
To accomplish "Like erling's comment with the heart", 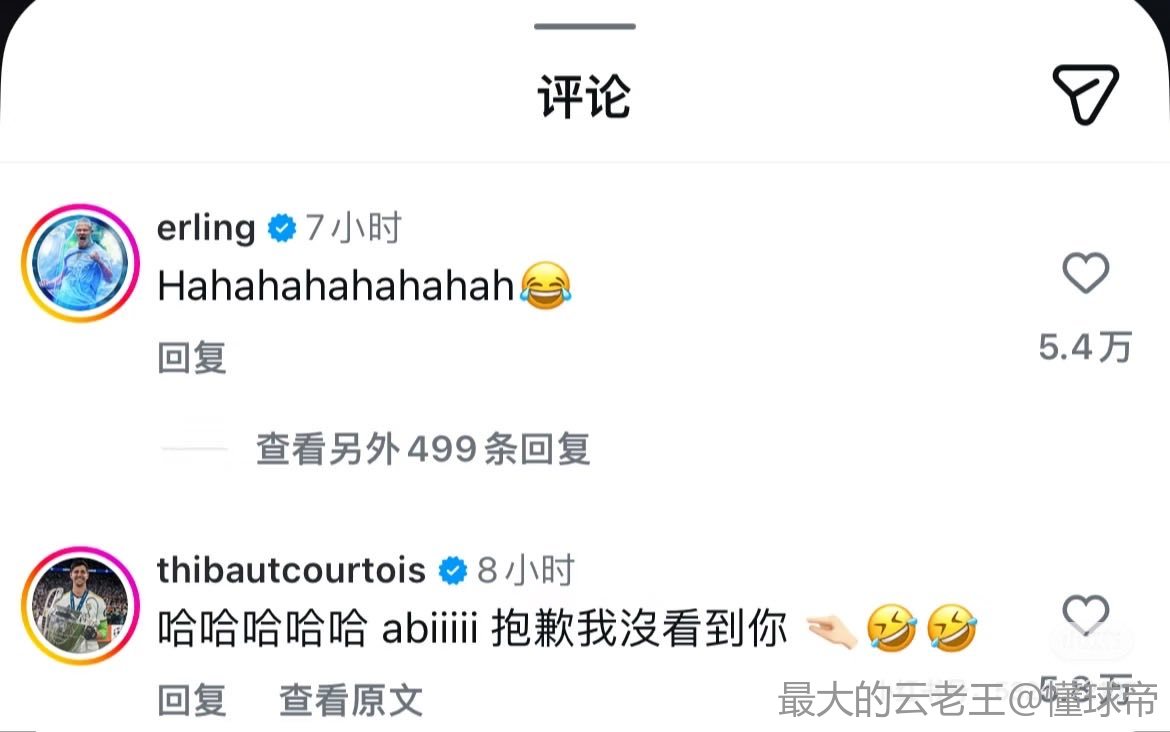I will tap(1086, 272).
